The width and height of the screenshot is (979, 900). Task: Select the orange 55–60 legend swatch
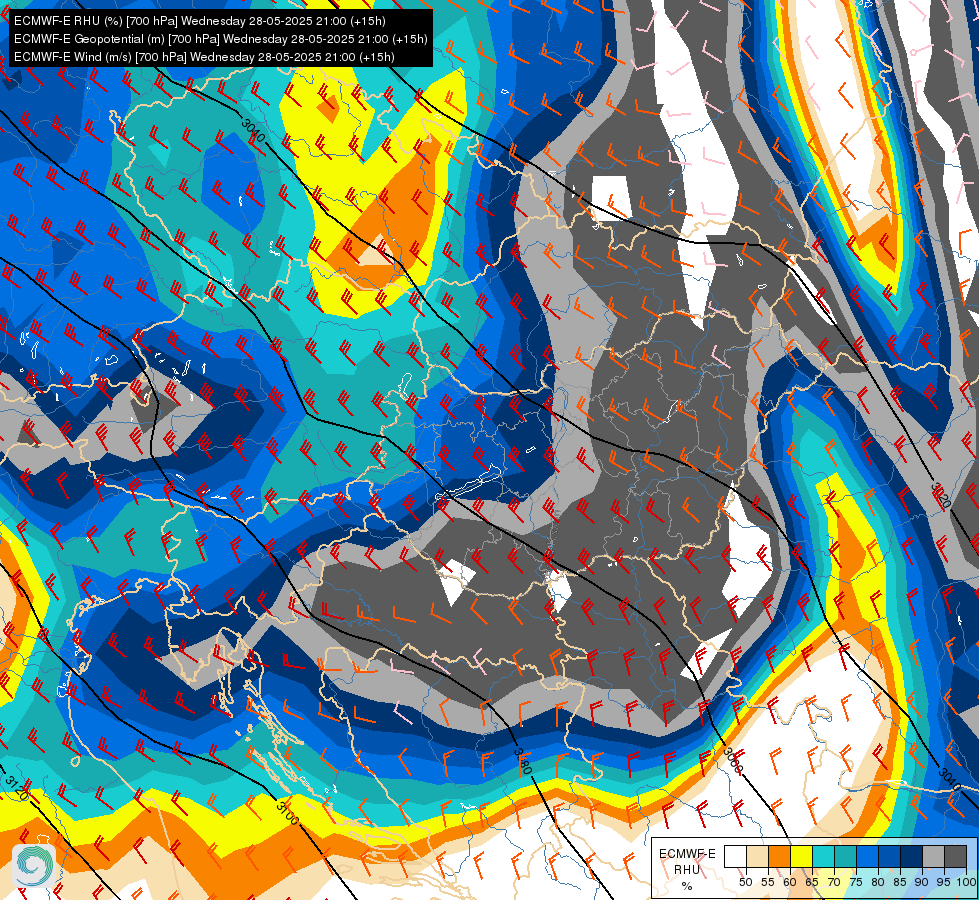779,857
